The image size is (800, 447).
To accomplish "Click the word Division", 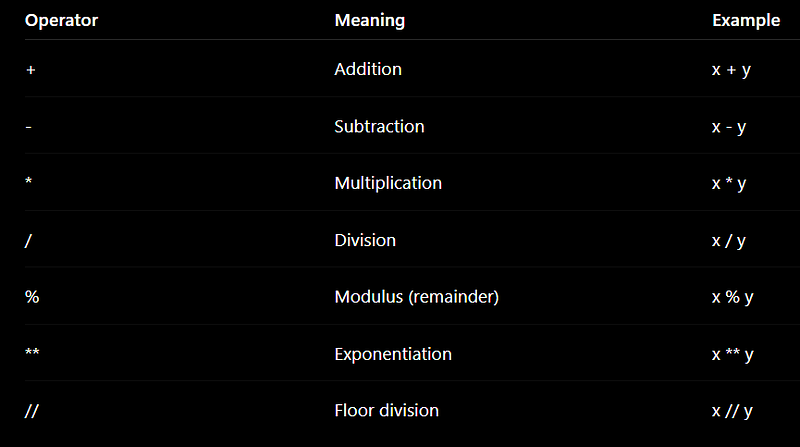I will (x=365, y=240).
